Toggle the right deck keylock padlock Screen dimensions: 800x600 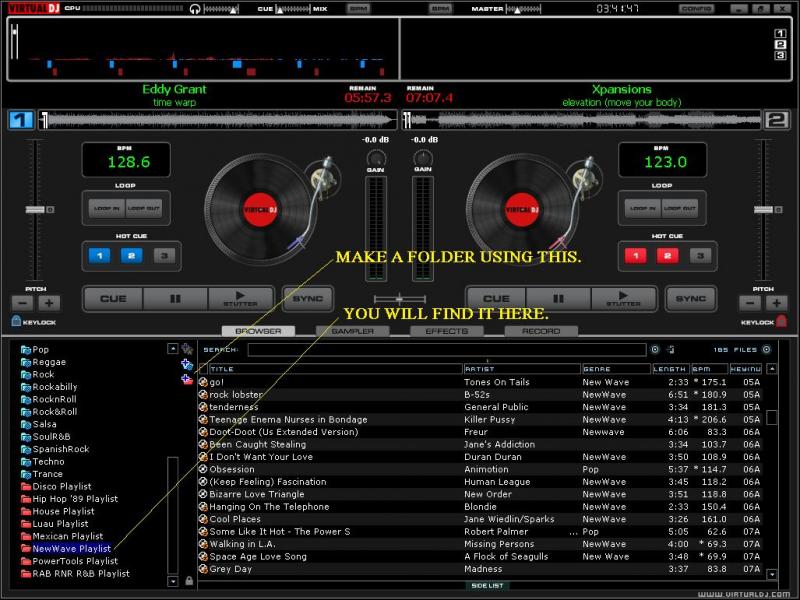tap(781, 322)
